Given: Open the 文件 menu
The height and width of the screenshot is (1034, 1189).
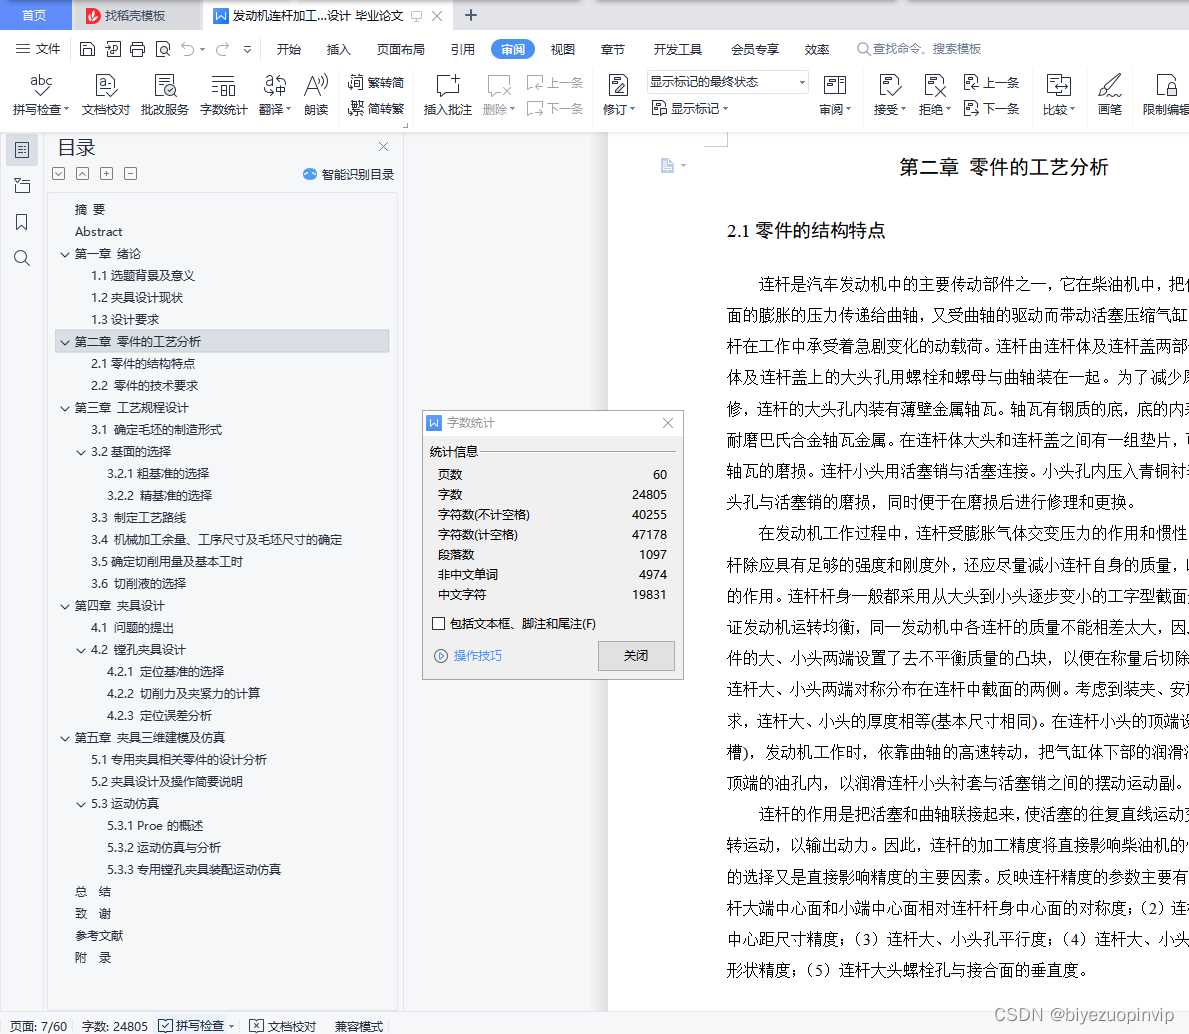Looking at the screenshot, I should coord(38,49).
